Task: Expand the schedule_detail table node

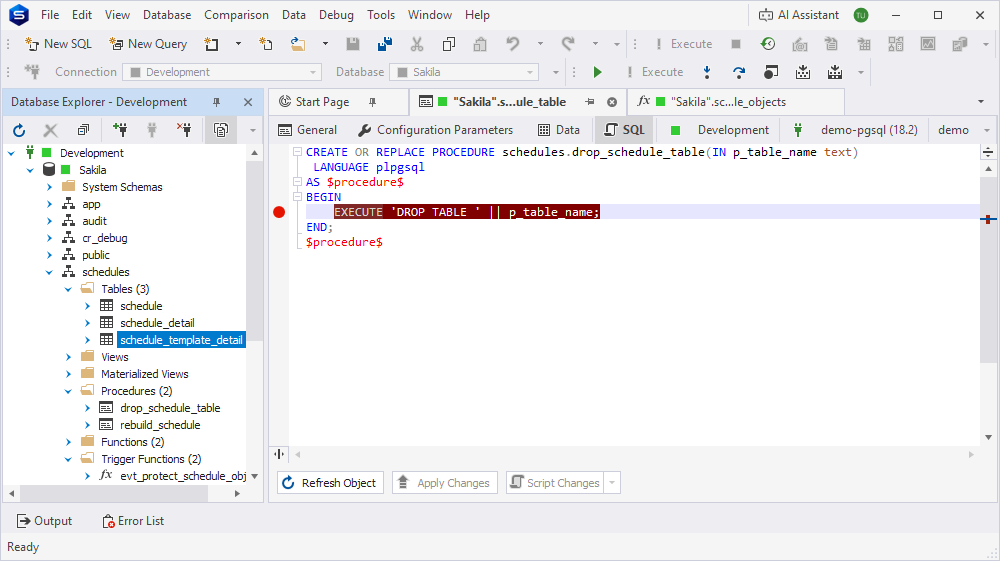Action: tap(88, 323)
